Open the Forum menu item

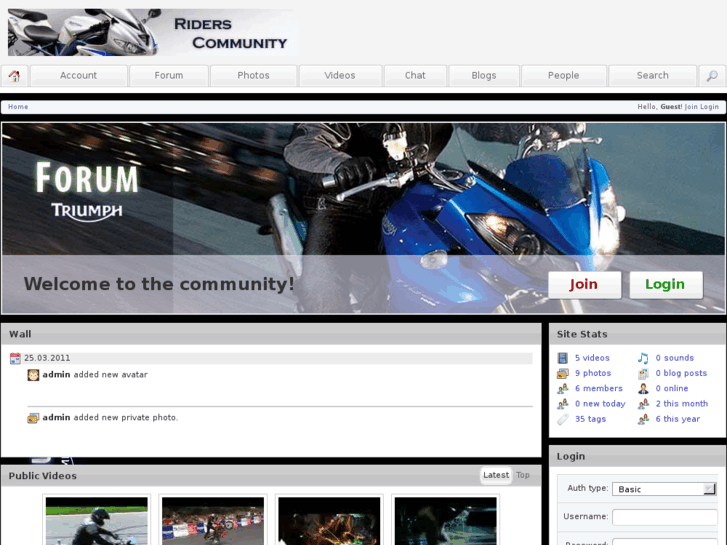169,76
